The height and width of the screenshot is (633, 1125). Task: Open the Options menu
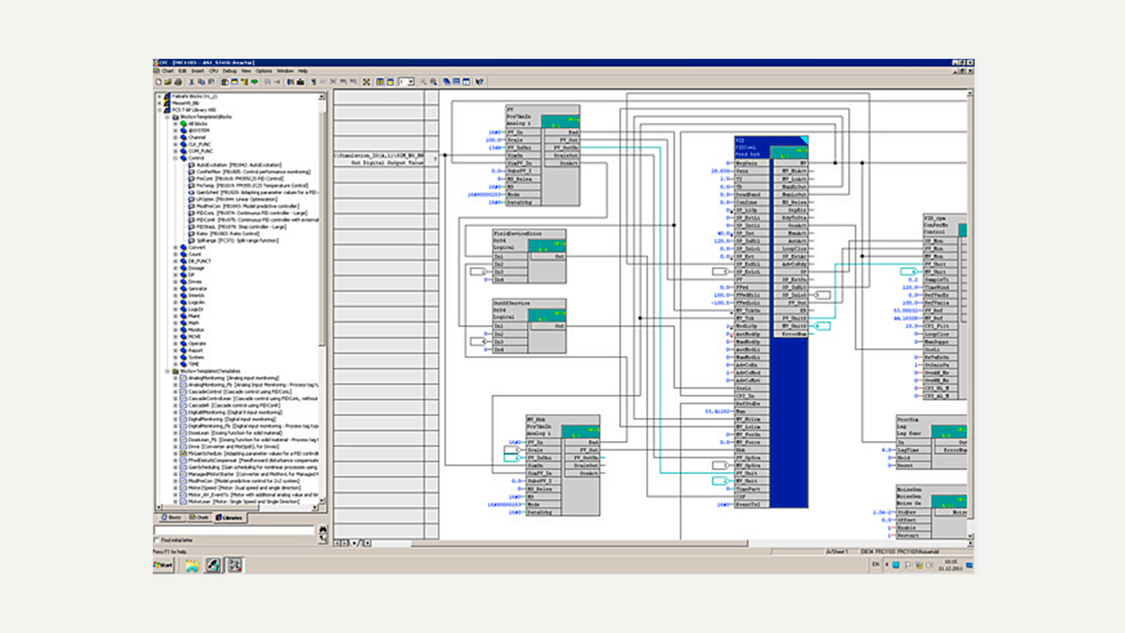click(265, 71)
